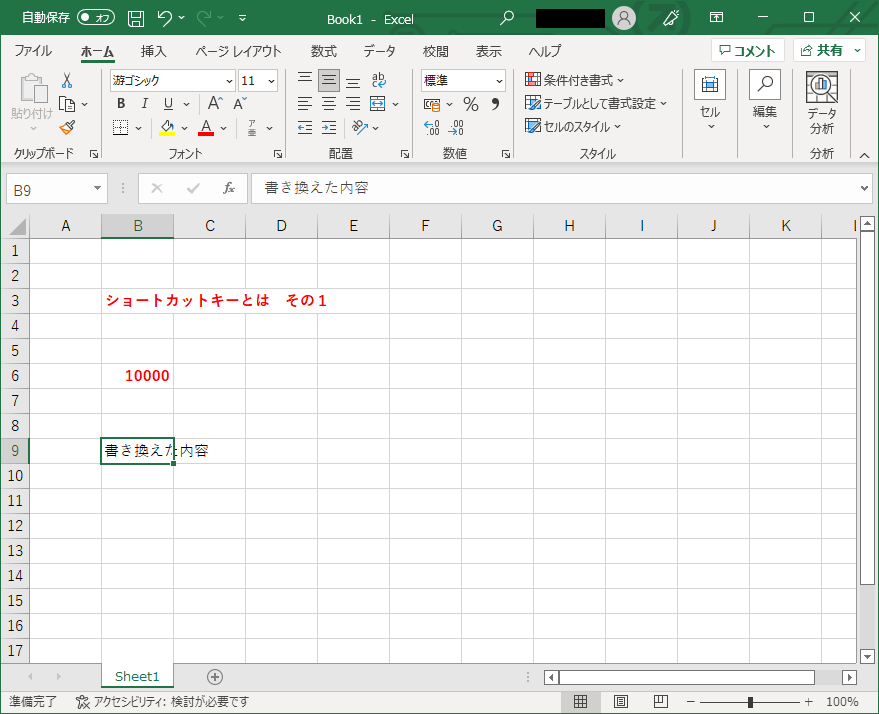
Task: Switch to Page Break Preview
Action: [x=661, y=702]
